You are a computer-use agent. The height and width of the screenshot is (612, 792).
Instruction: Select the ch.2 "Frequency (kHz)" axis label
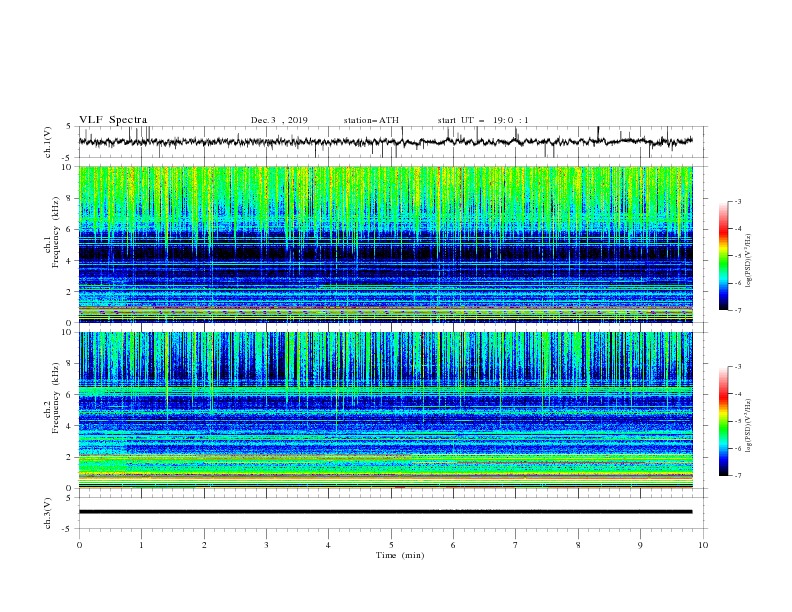click(56, 398)
